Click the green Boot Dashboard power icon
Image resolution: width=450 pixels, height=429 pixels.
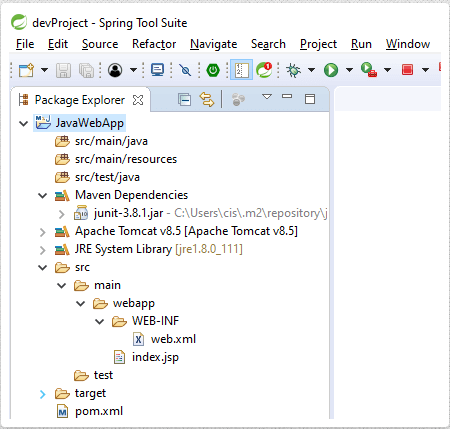[x=213, y=70]
